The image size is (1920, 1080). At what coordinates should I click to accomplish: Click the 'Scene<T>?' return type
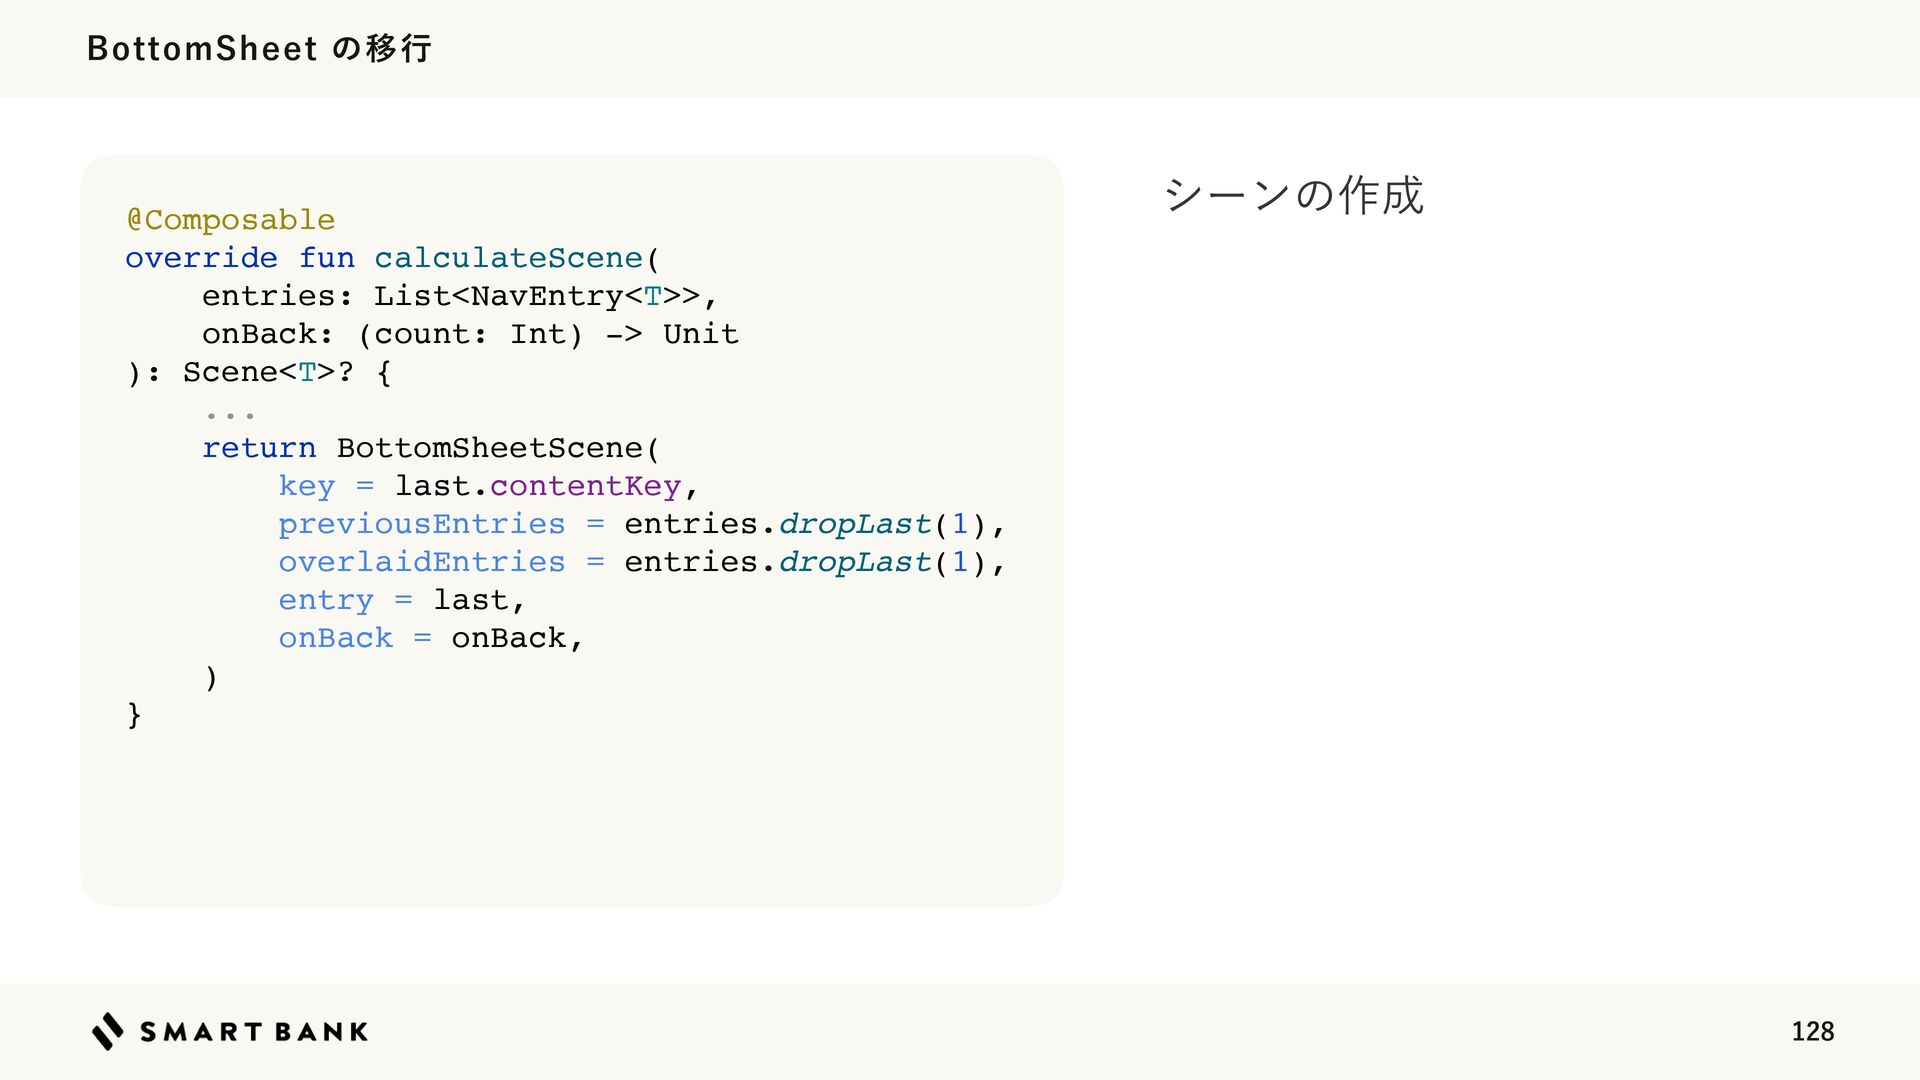[268, 372]
